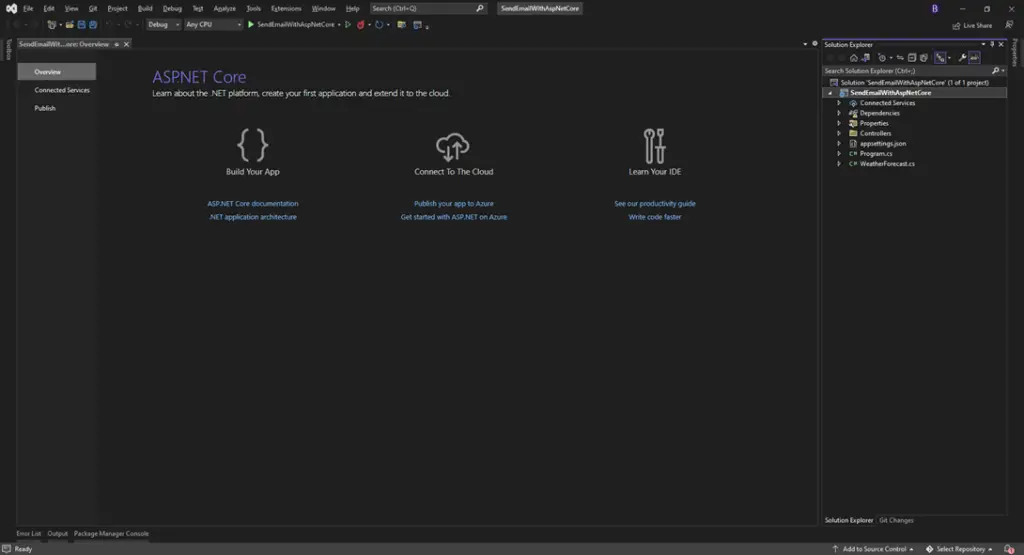Expand Program.cs node

839,153
